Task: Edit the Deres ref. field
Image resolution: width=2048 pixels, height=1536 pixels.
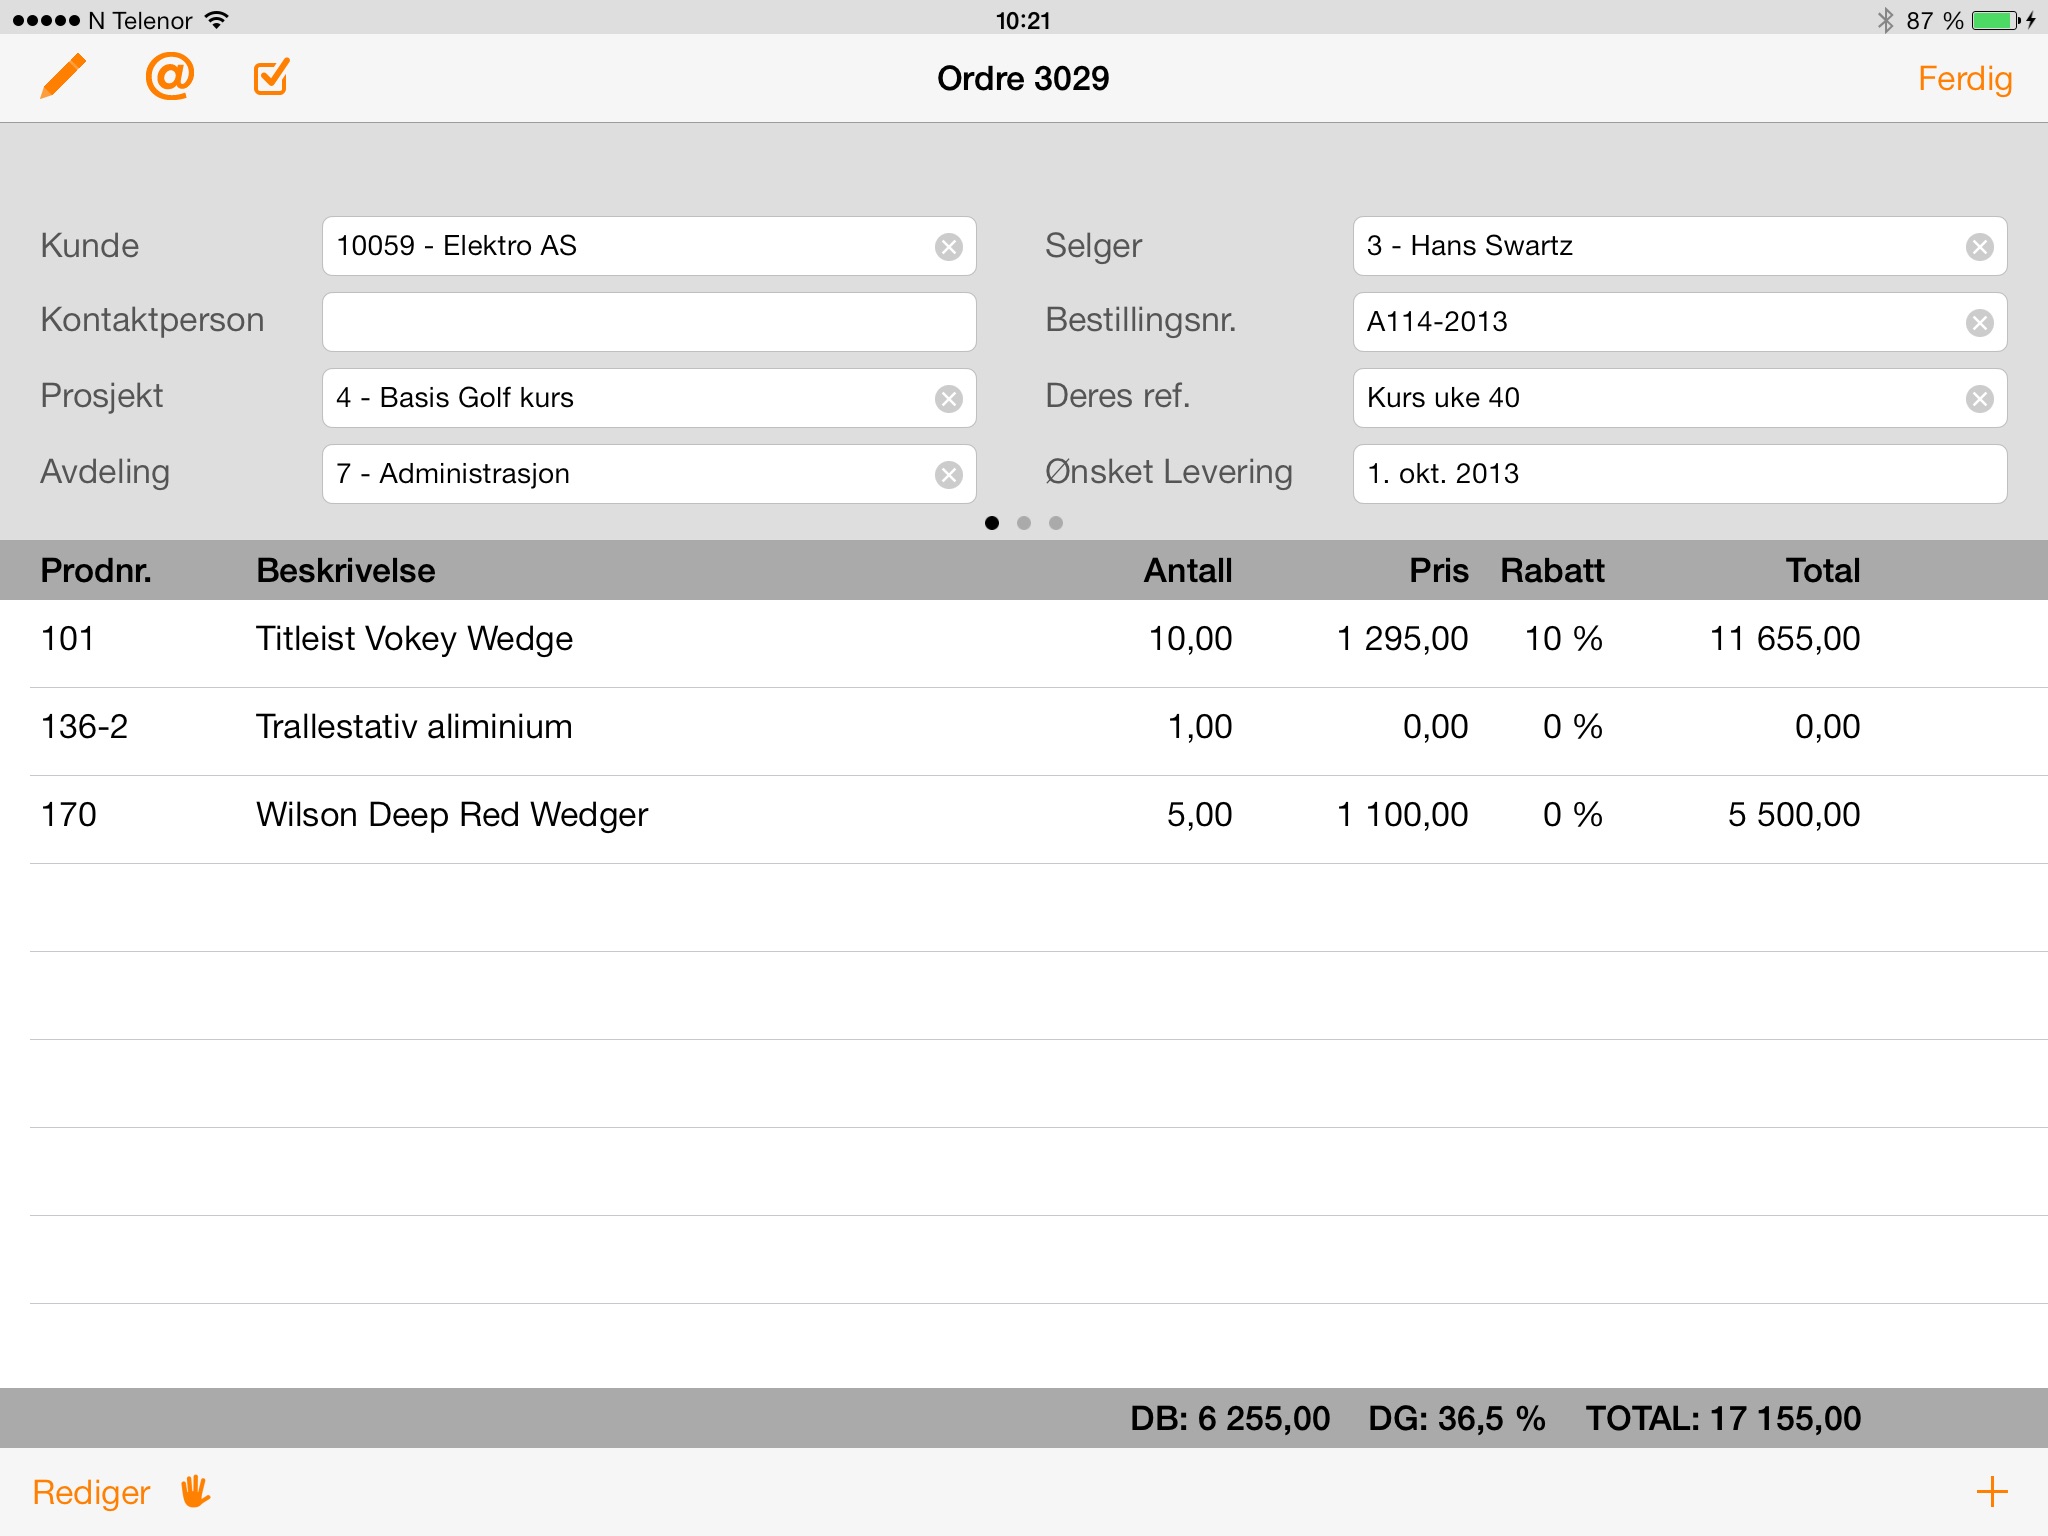Action: 1679,398
